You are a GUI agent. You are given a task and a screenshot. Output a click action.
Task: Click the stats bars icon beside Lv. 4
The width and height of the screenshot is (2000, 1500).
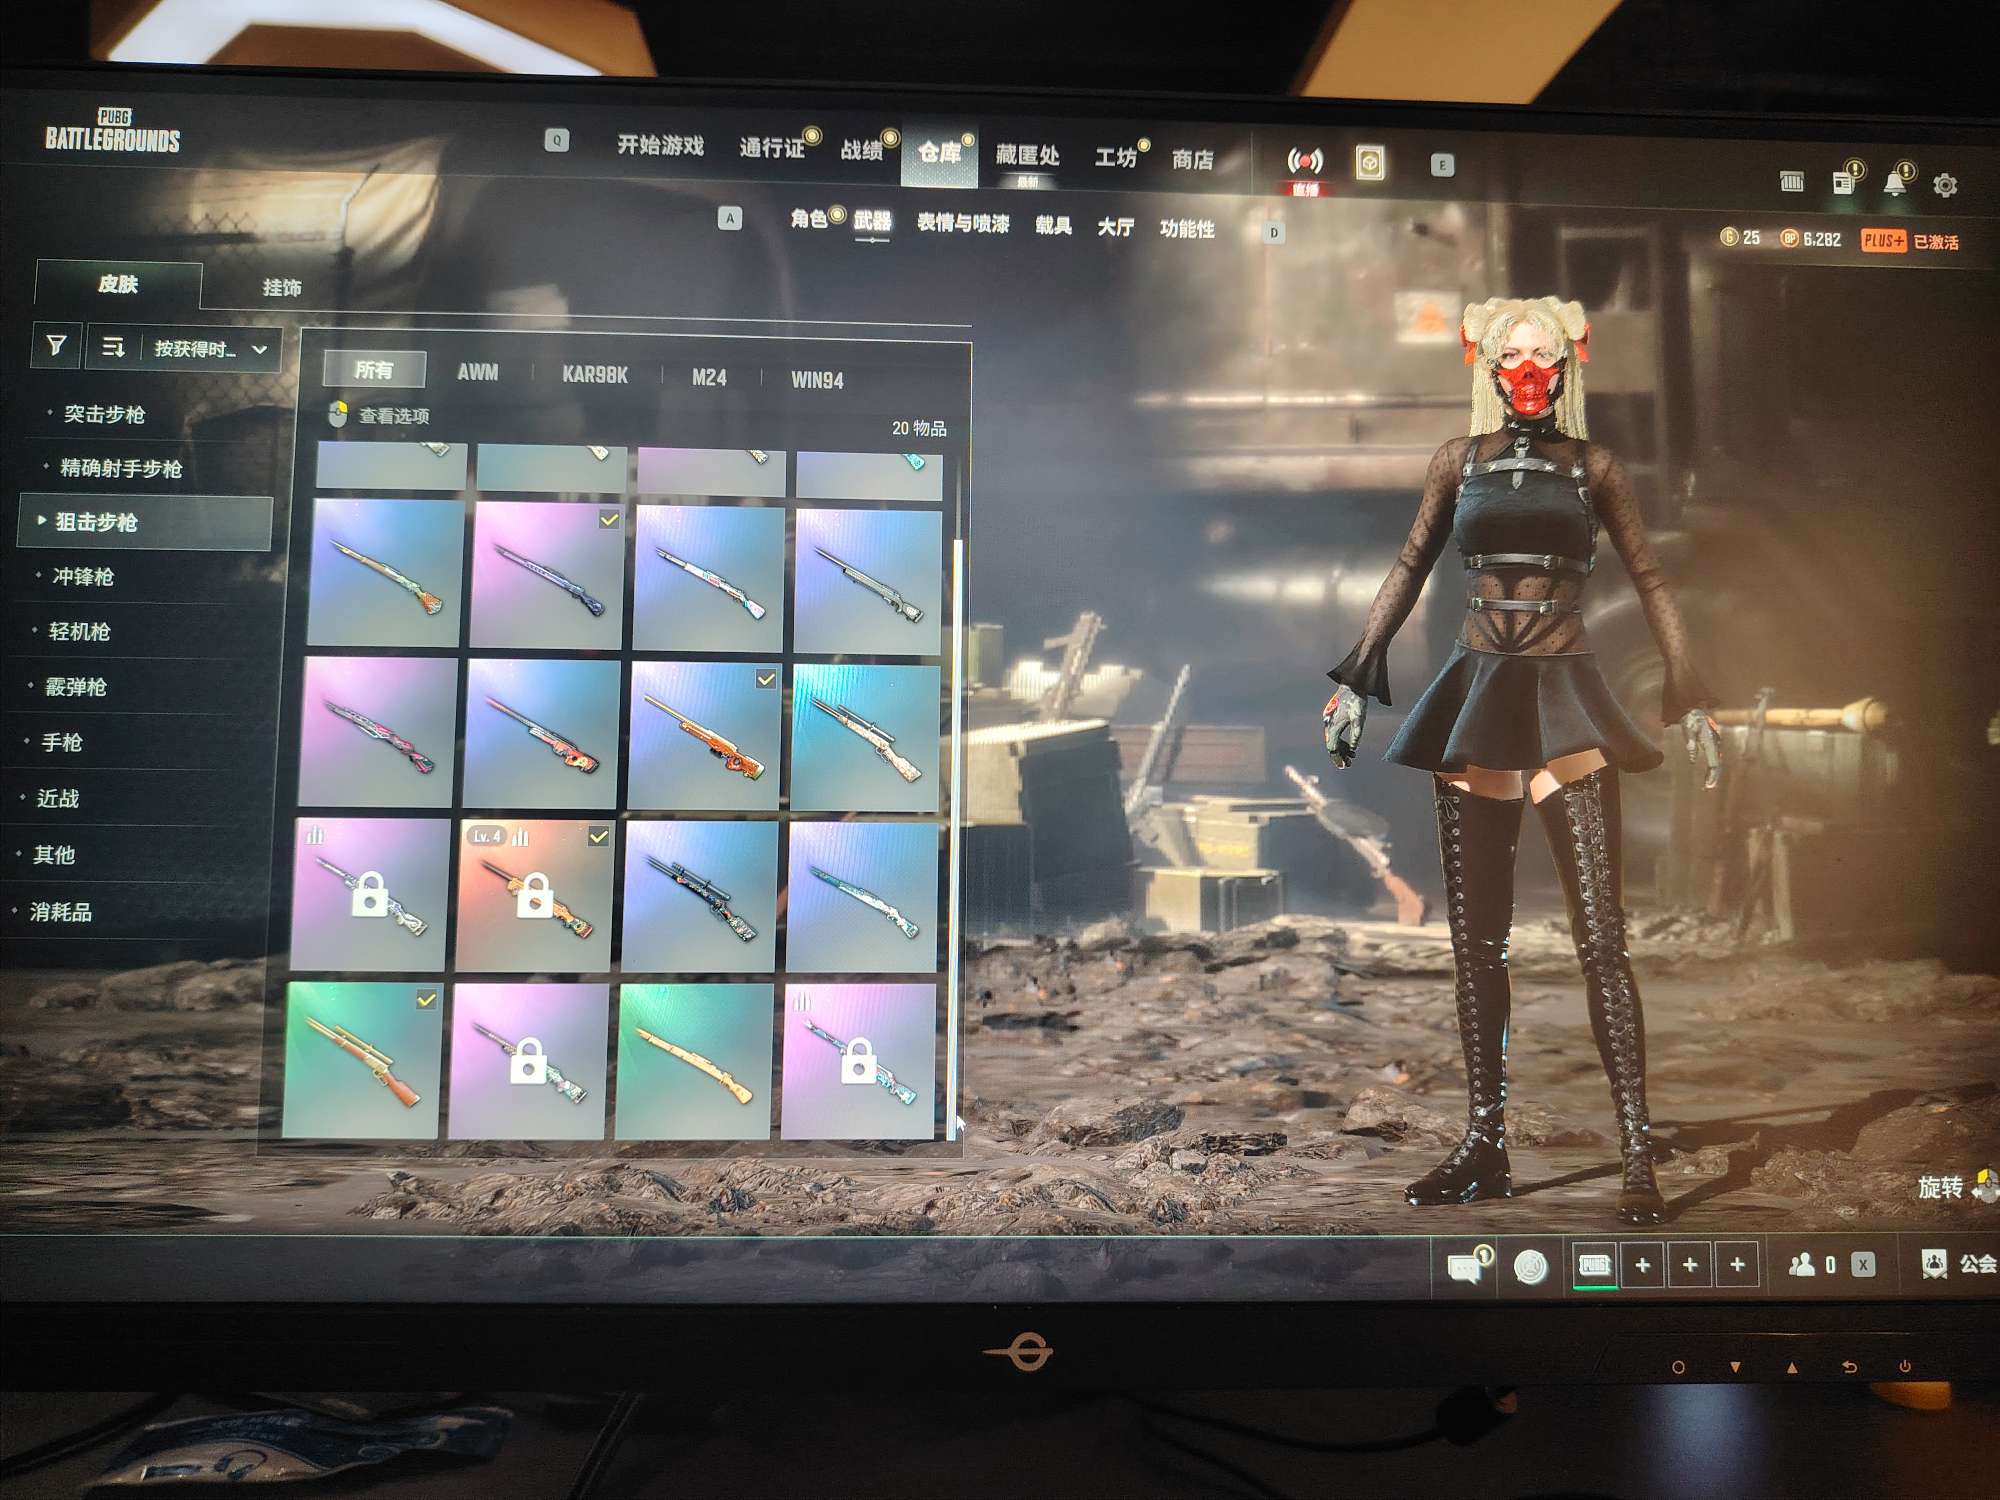(x=520, y=838)
